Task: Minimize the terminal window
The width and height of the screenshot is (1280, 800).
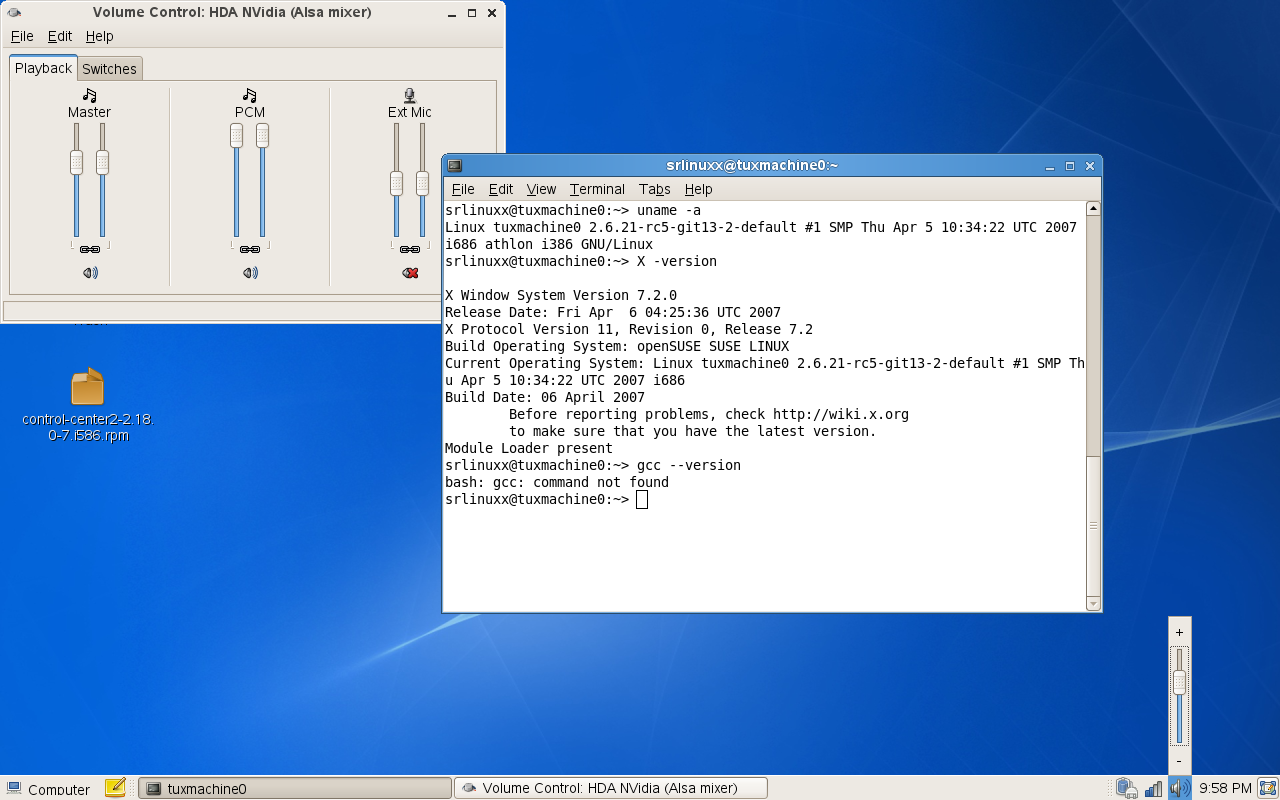Action: pyautogui.click(x=1050, y=166)
